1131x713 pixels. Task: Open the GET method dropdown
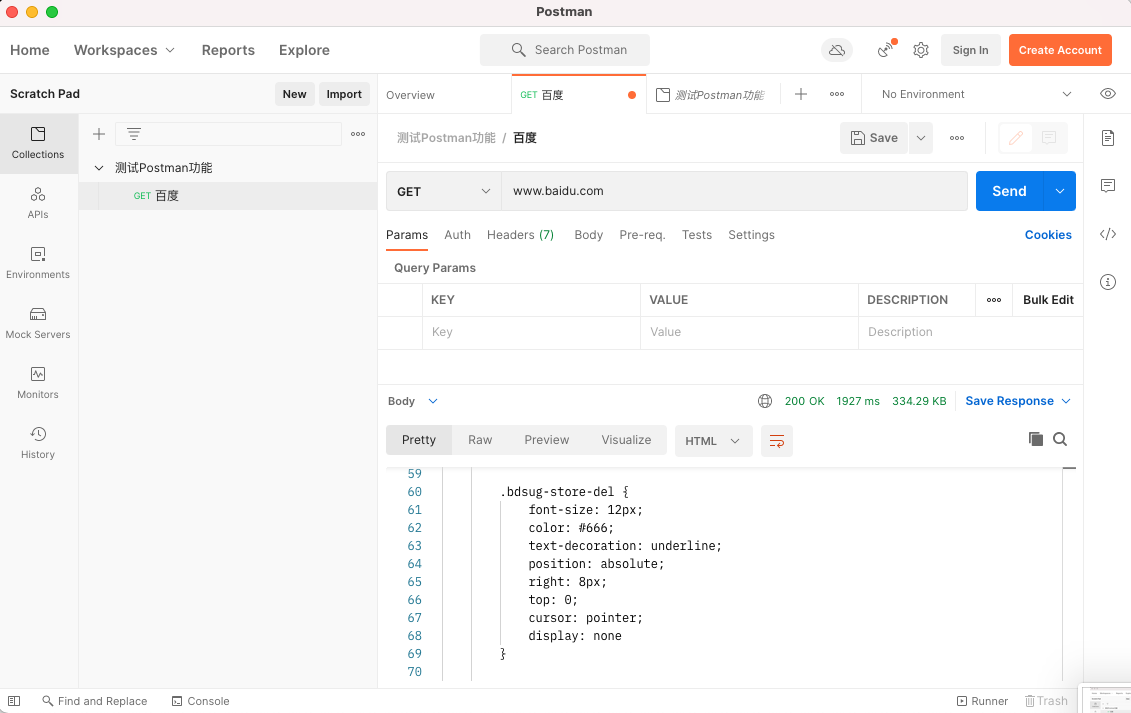pyautogui.click(x=444, y=191)
